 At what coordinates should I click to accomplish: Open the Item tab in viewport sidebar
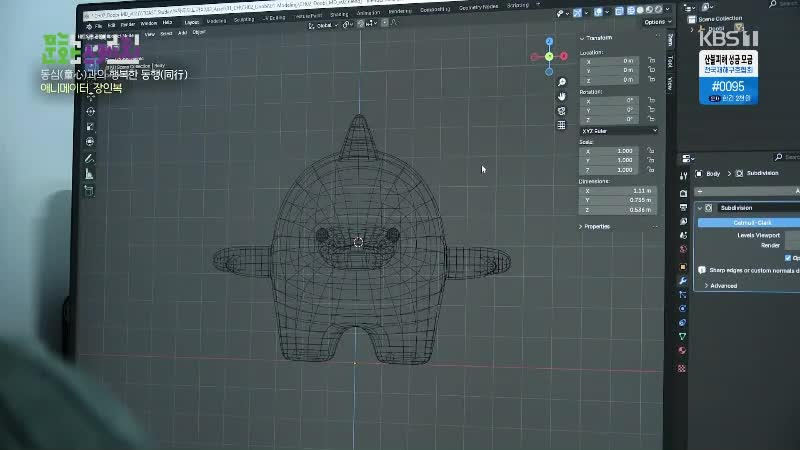point(670,40)
